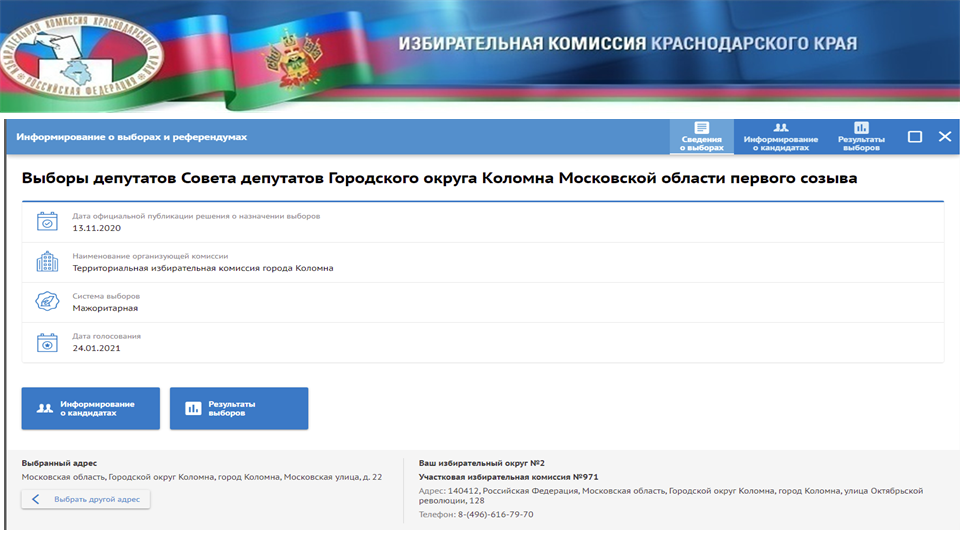Open the top Информирование о кандидатах tab
The image size is (960, 540).
tap(781, 137)
